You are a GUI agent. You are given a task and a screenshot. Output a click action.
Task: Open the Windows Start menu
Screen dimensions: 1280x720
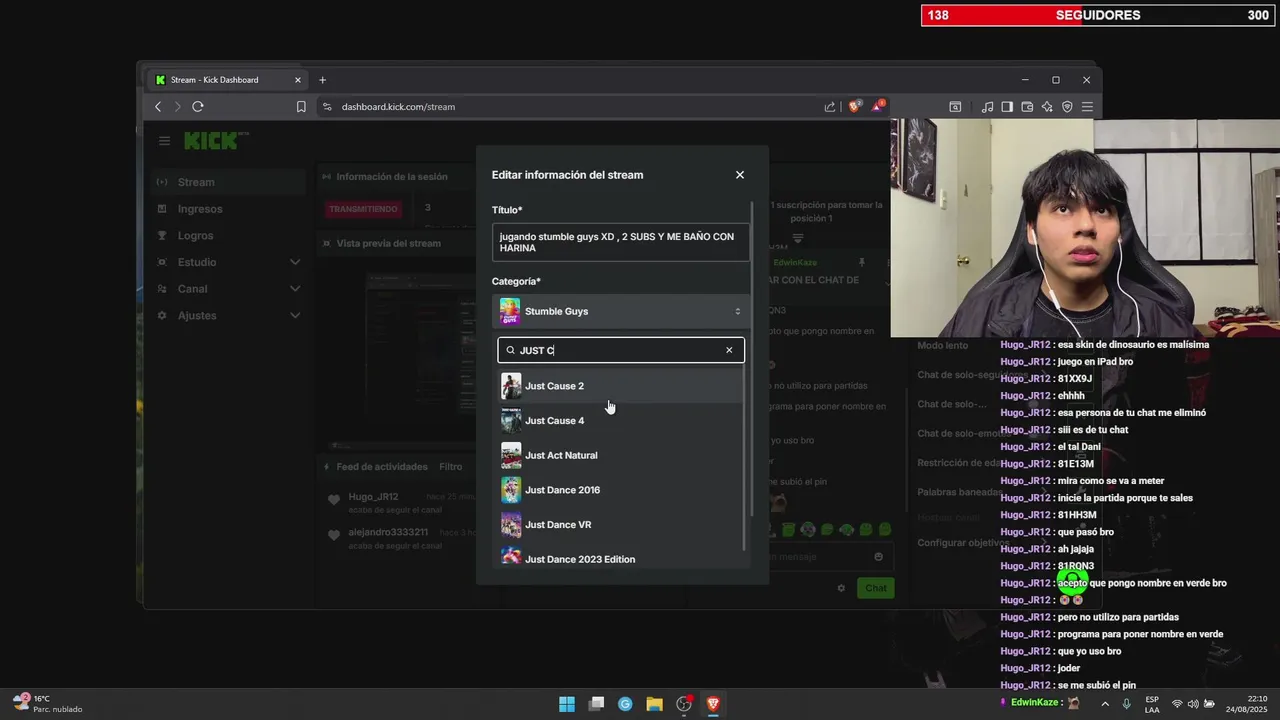coord(567,704)
